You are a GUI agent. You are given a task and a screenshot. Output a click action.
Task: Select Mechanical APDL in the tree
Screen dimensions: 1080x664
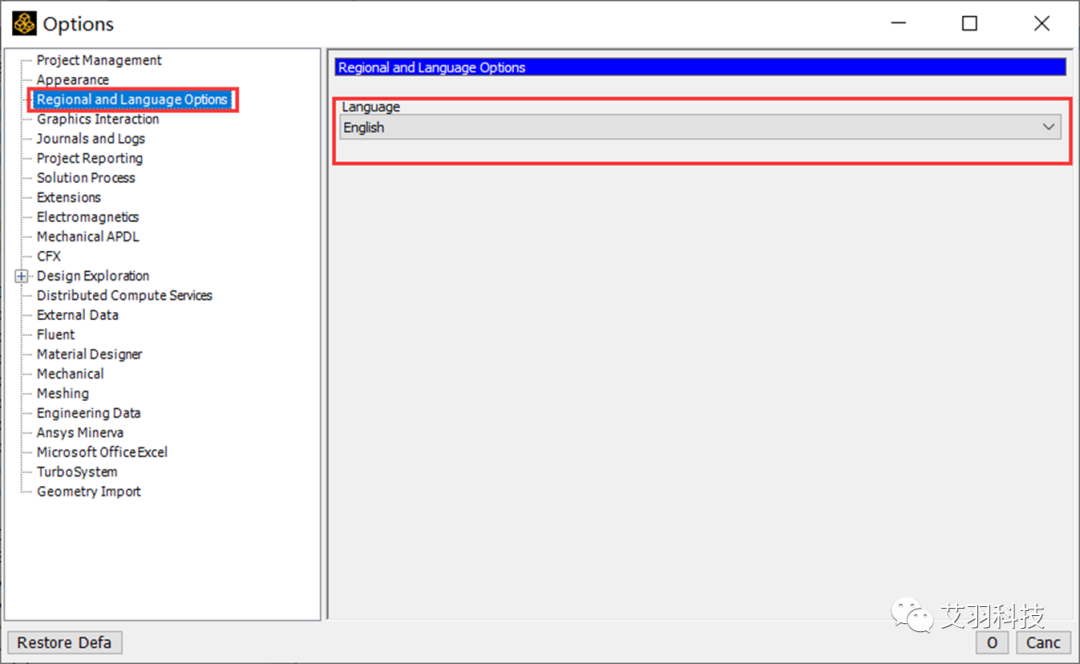[88, 237]
